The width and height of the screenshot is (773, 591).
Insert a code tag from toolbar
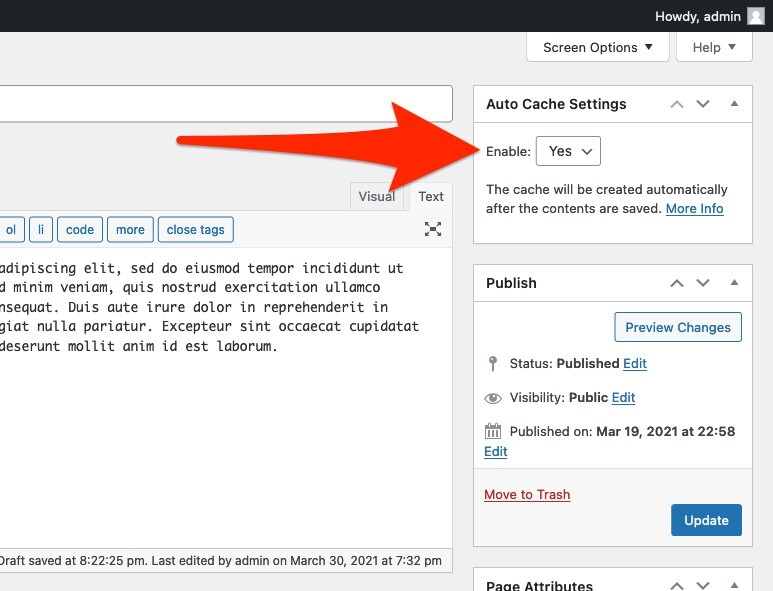(x=80, y=229)
